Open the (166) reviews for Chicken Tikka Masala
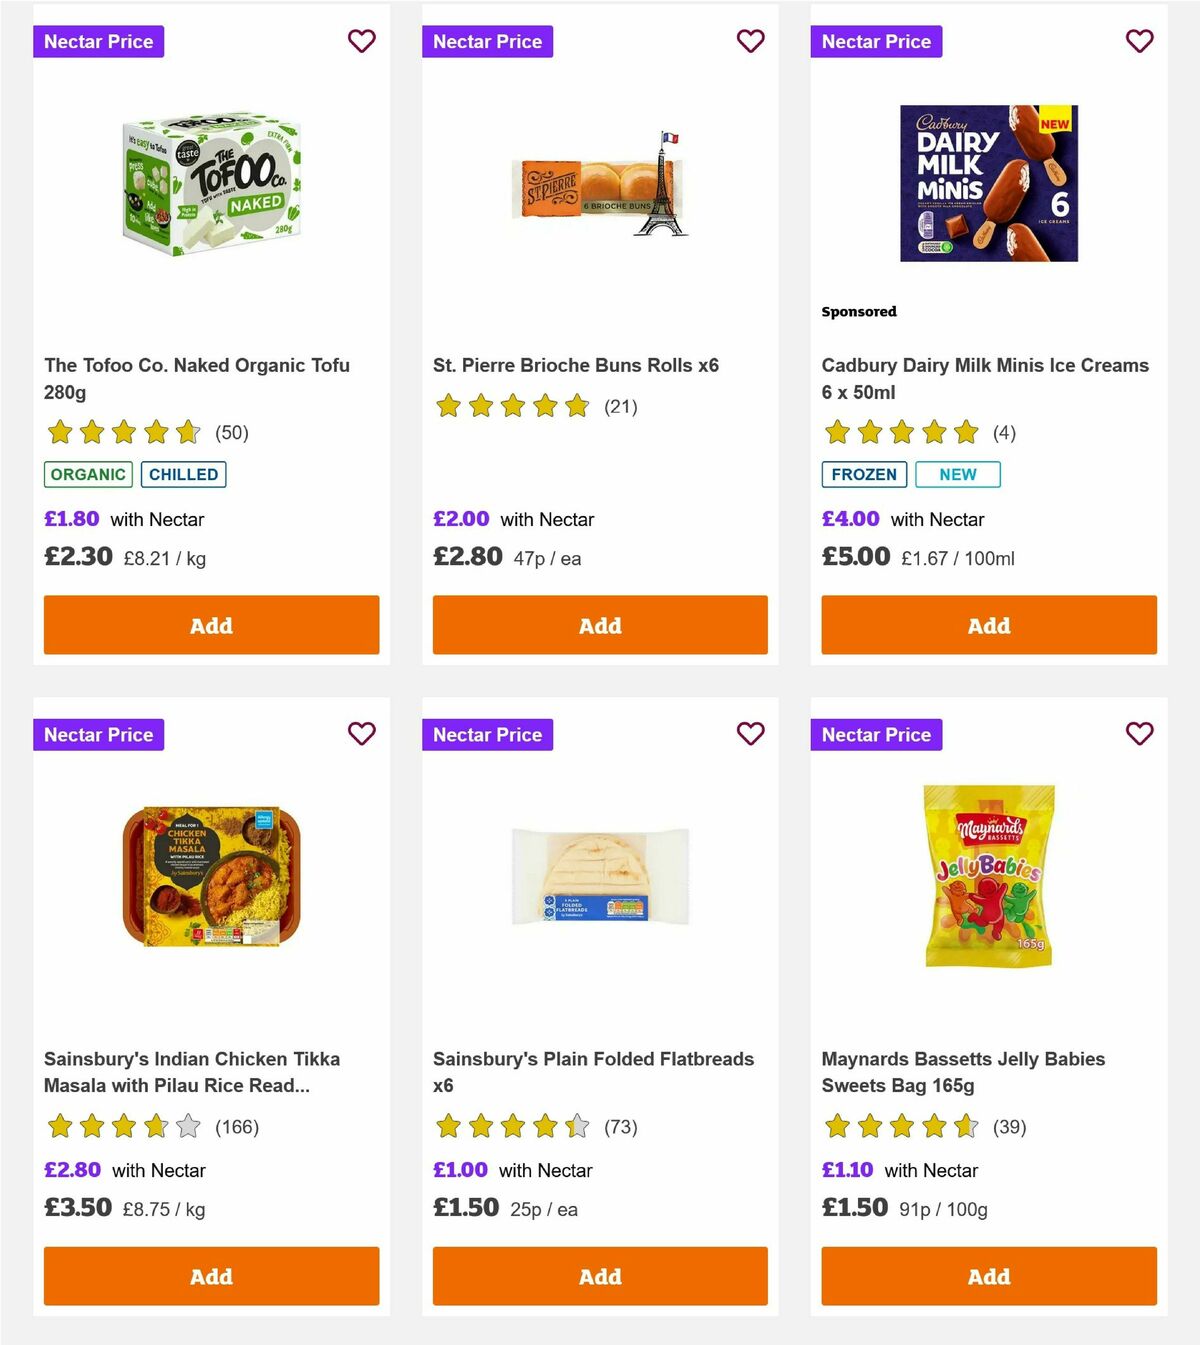Screen dimensions: 1200x1345 [x=237, y=1126]
